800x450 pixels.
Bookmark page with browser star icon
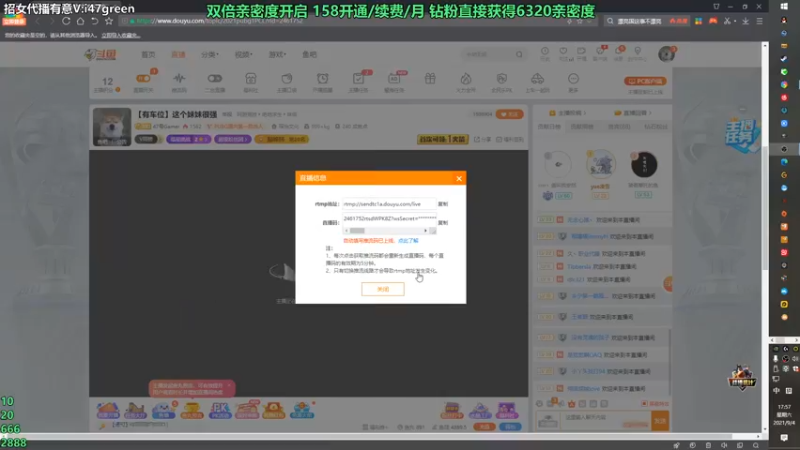click(x=109, y=21)
